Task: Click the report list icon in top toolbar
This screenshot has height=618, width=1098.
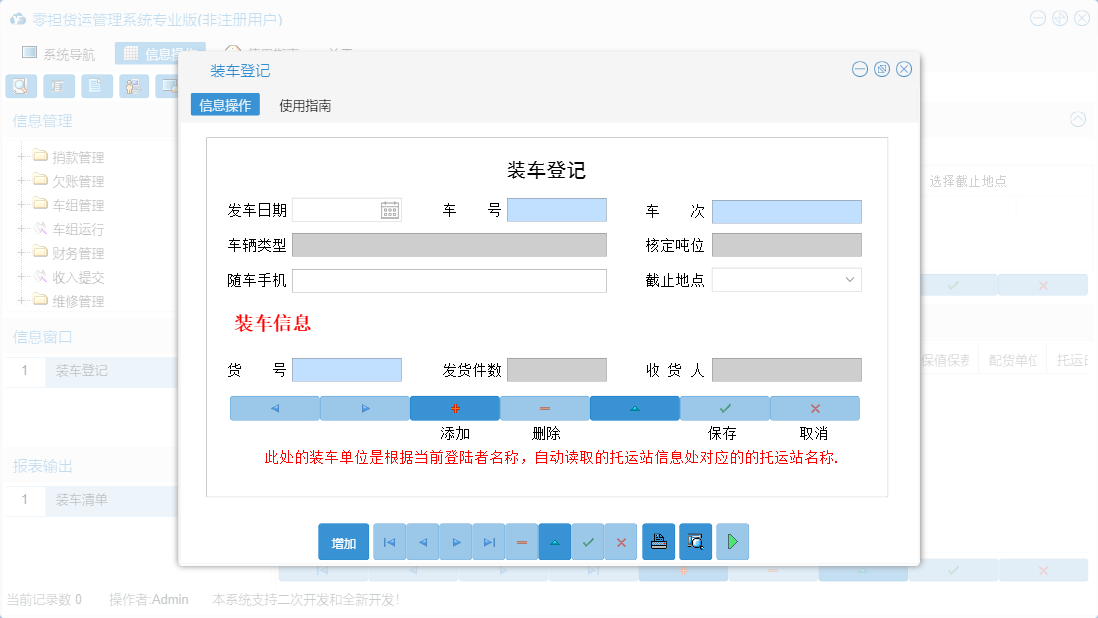Action: coord(59,86)
